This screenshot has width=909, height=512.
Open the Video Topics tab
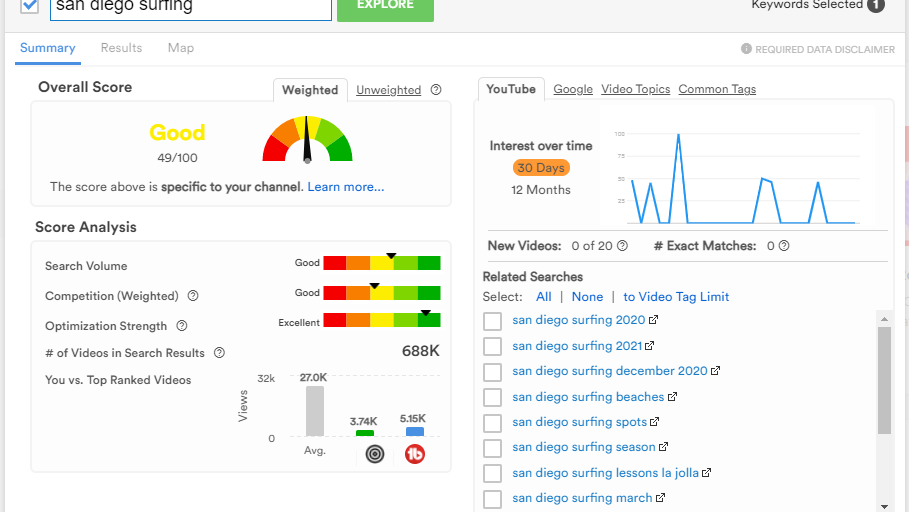(x=635, y=89)
